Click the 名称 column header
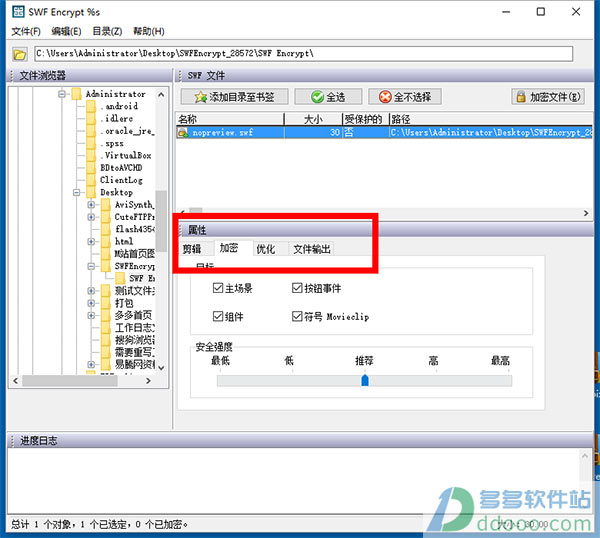This screenshot has height=538, width=600. coord(230,119)
